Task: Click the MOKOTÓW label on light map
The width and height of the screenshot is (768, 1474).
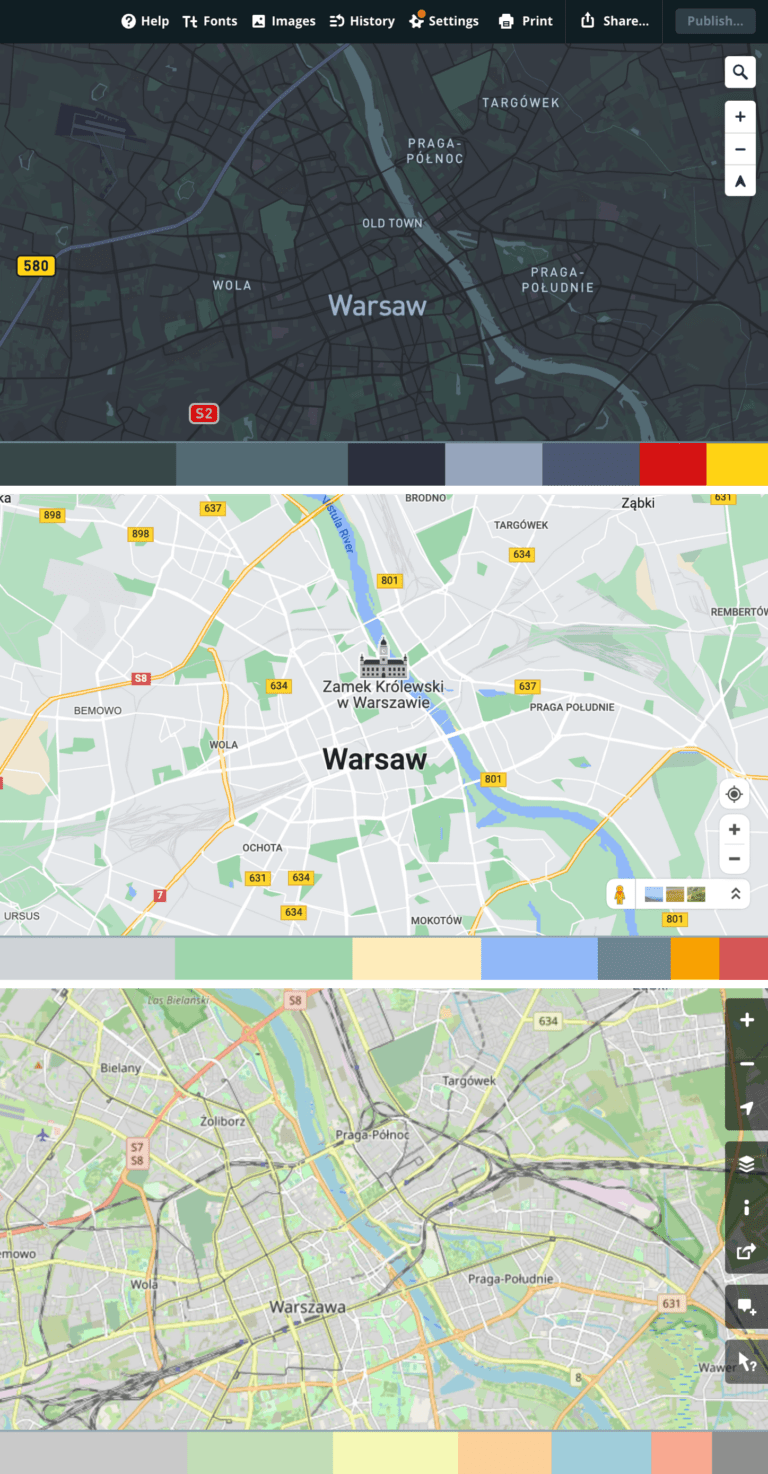Action: 436,920
